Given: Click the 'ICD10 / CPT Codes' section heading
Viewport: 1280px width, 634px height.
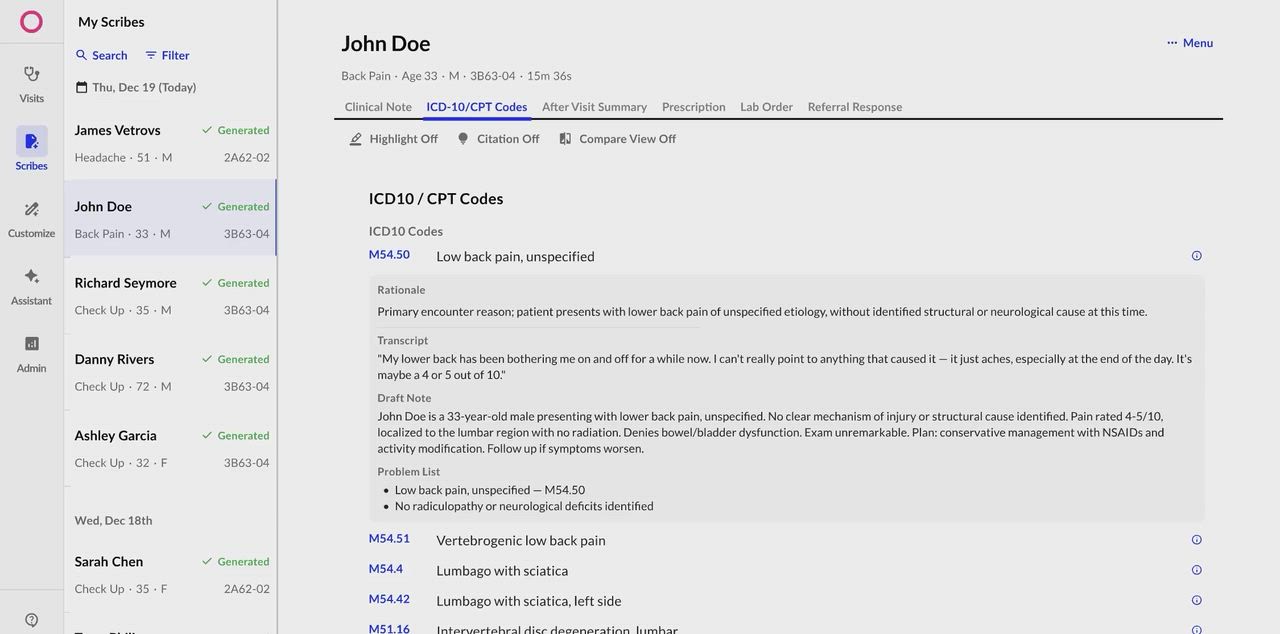Looking at the screenshot, I should coord(436,199).
